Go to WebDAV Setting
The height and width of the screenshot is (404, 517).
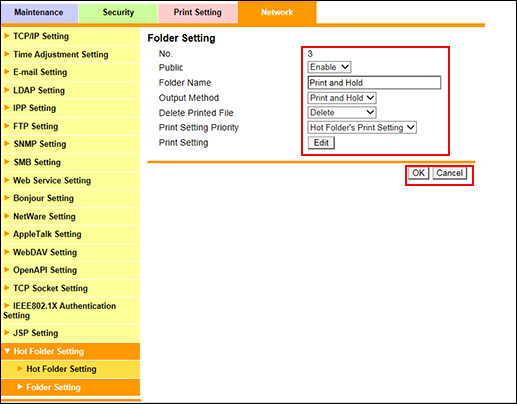pos(70,252)
